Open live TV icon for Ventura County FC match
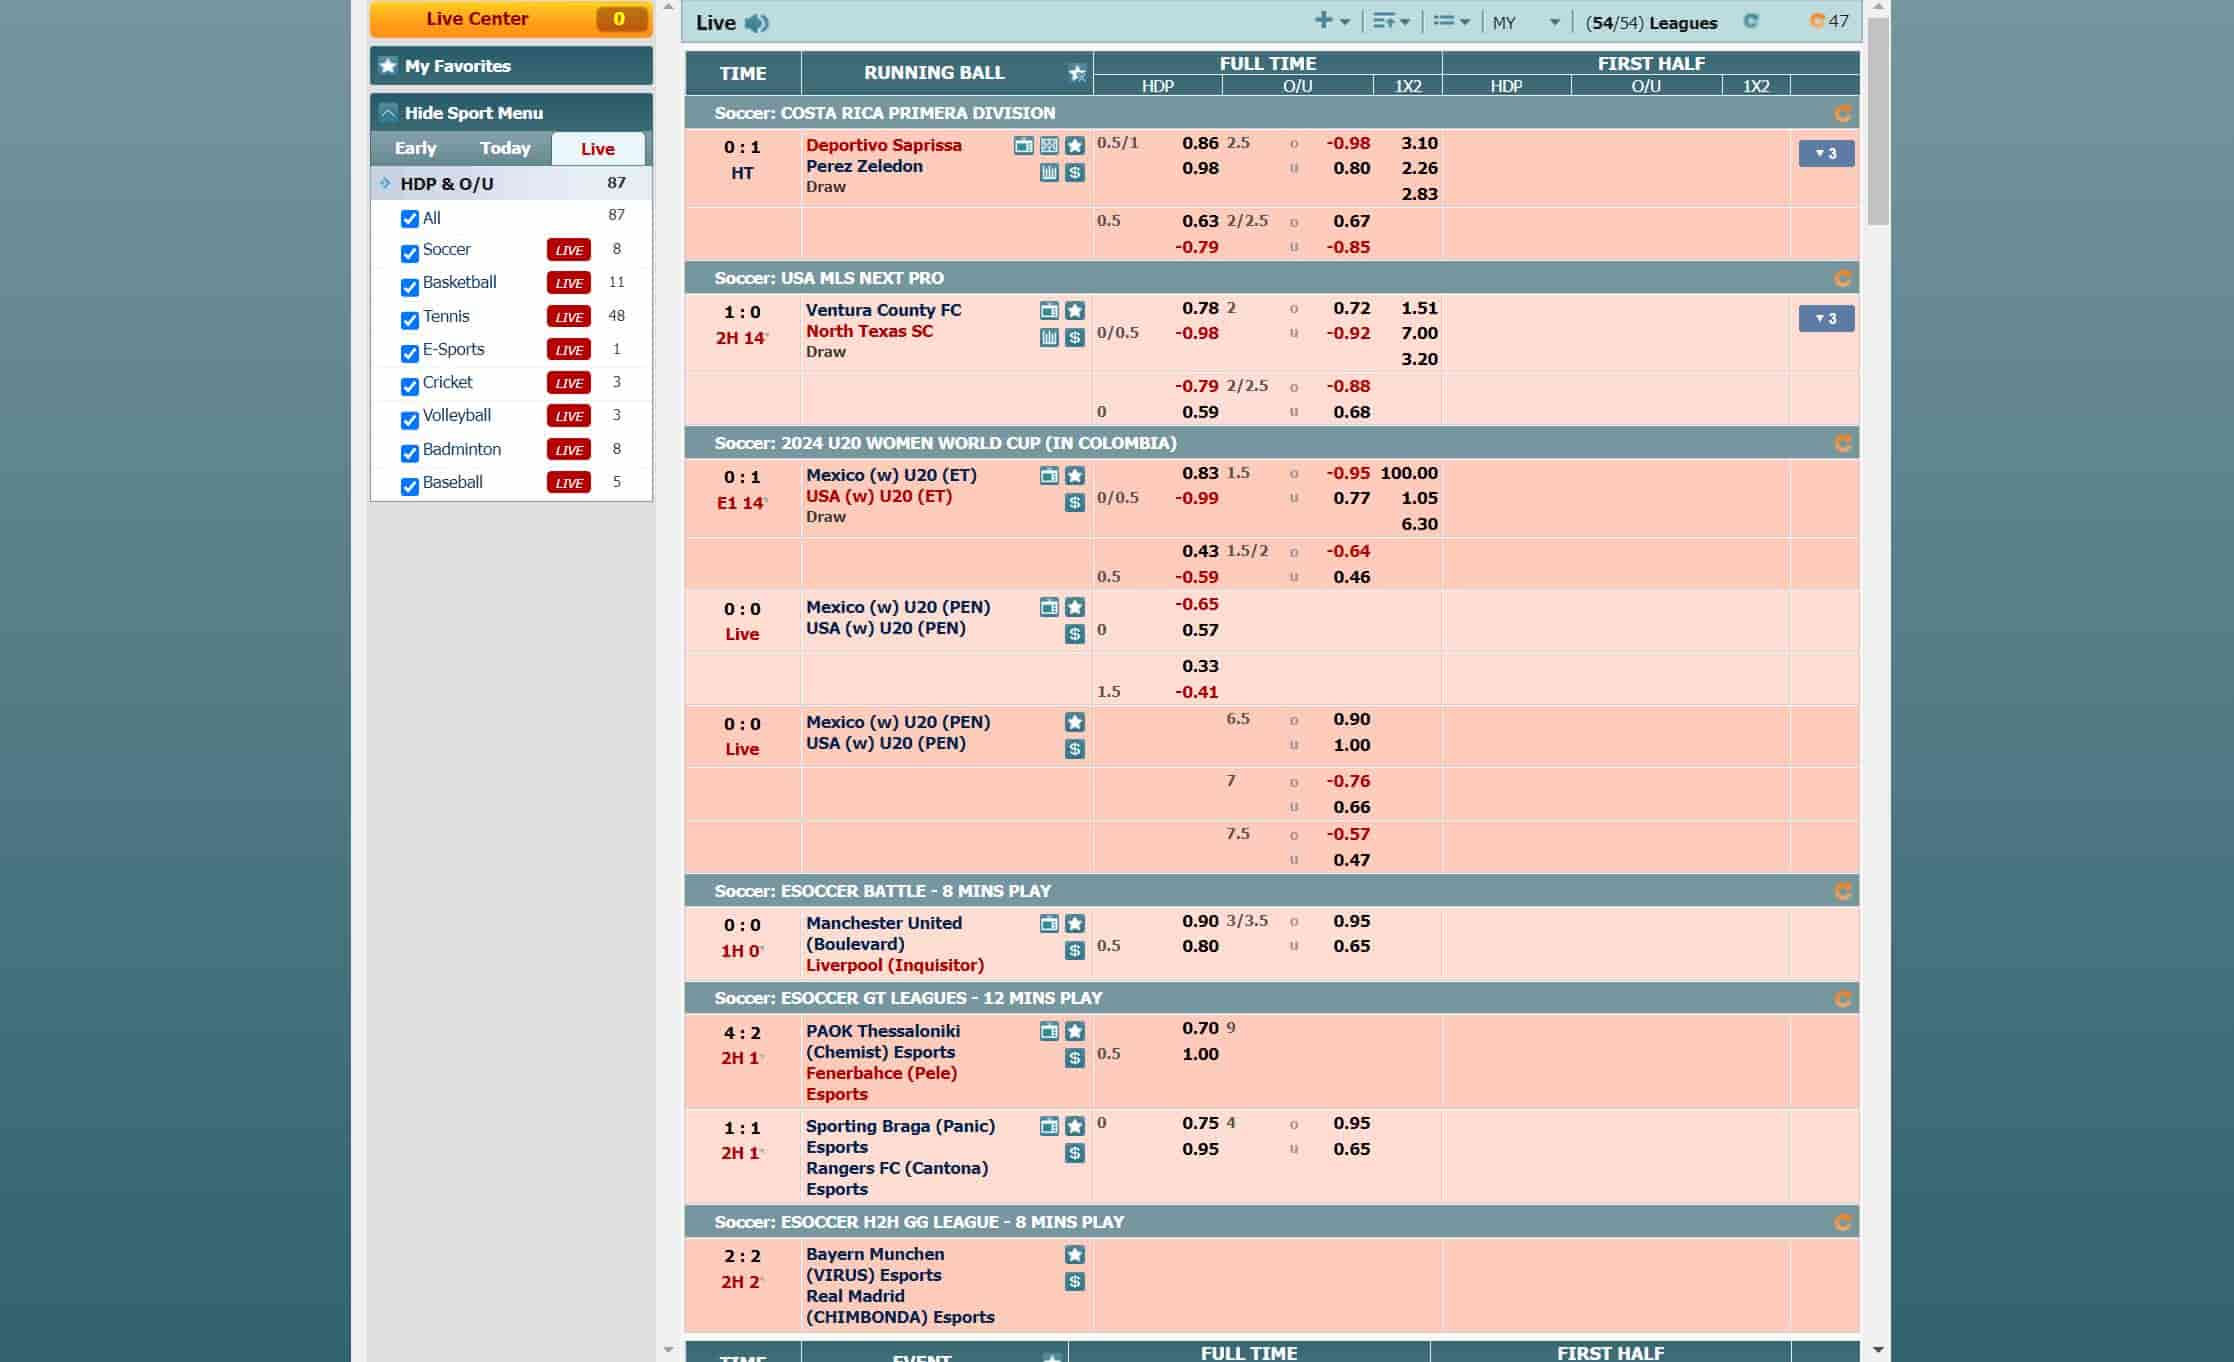This screenshot has height=1362, width=2234. pos(1049,311)
